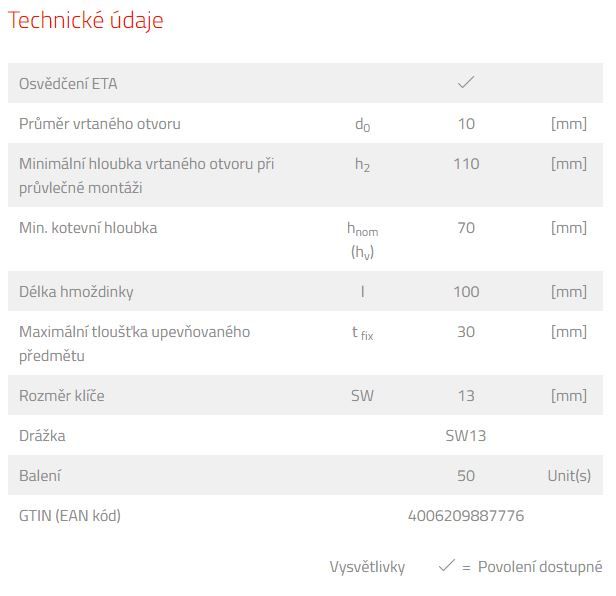Click the "Vysvětlivky" legend label
616x596 pixels.
(367, 567)
